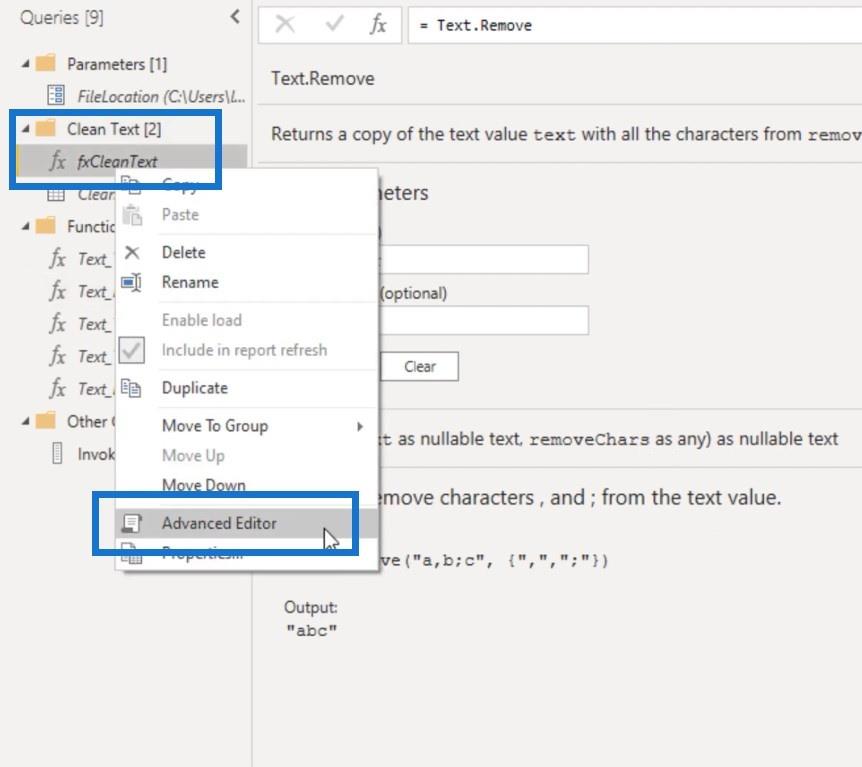Screen dimensions: 862x767
Task: Click the FileLocation parameter icon
Action: coord(56,95)
